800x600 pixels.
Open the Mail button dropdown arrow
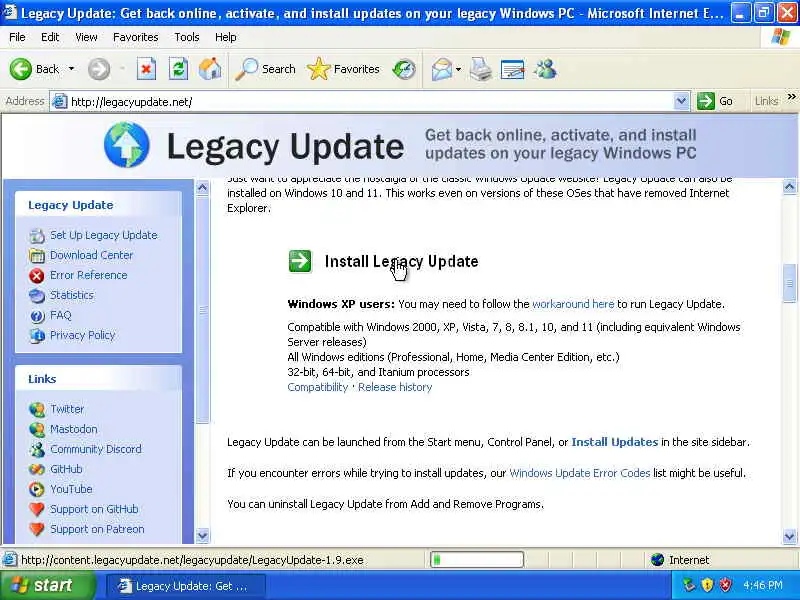tap(458, 69)
